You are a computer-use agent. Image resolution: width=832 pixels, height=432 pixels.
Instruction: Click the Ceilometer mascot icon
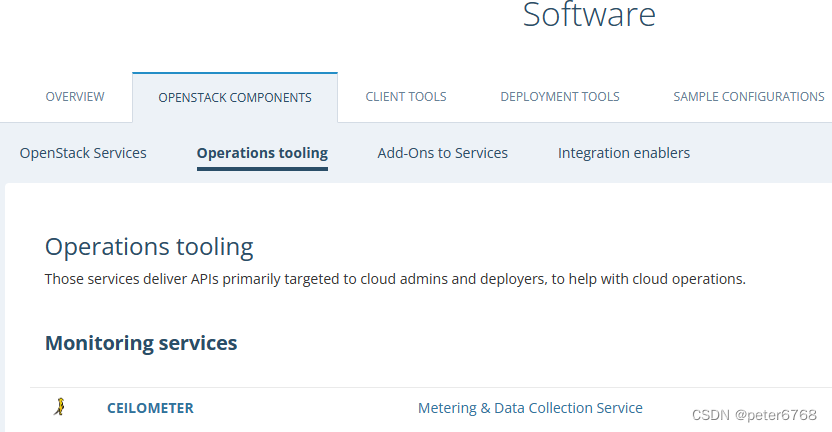click(x=60, y=407)
